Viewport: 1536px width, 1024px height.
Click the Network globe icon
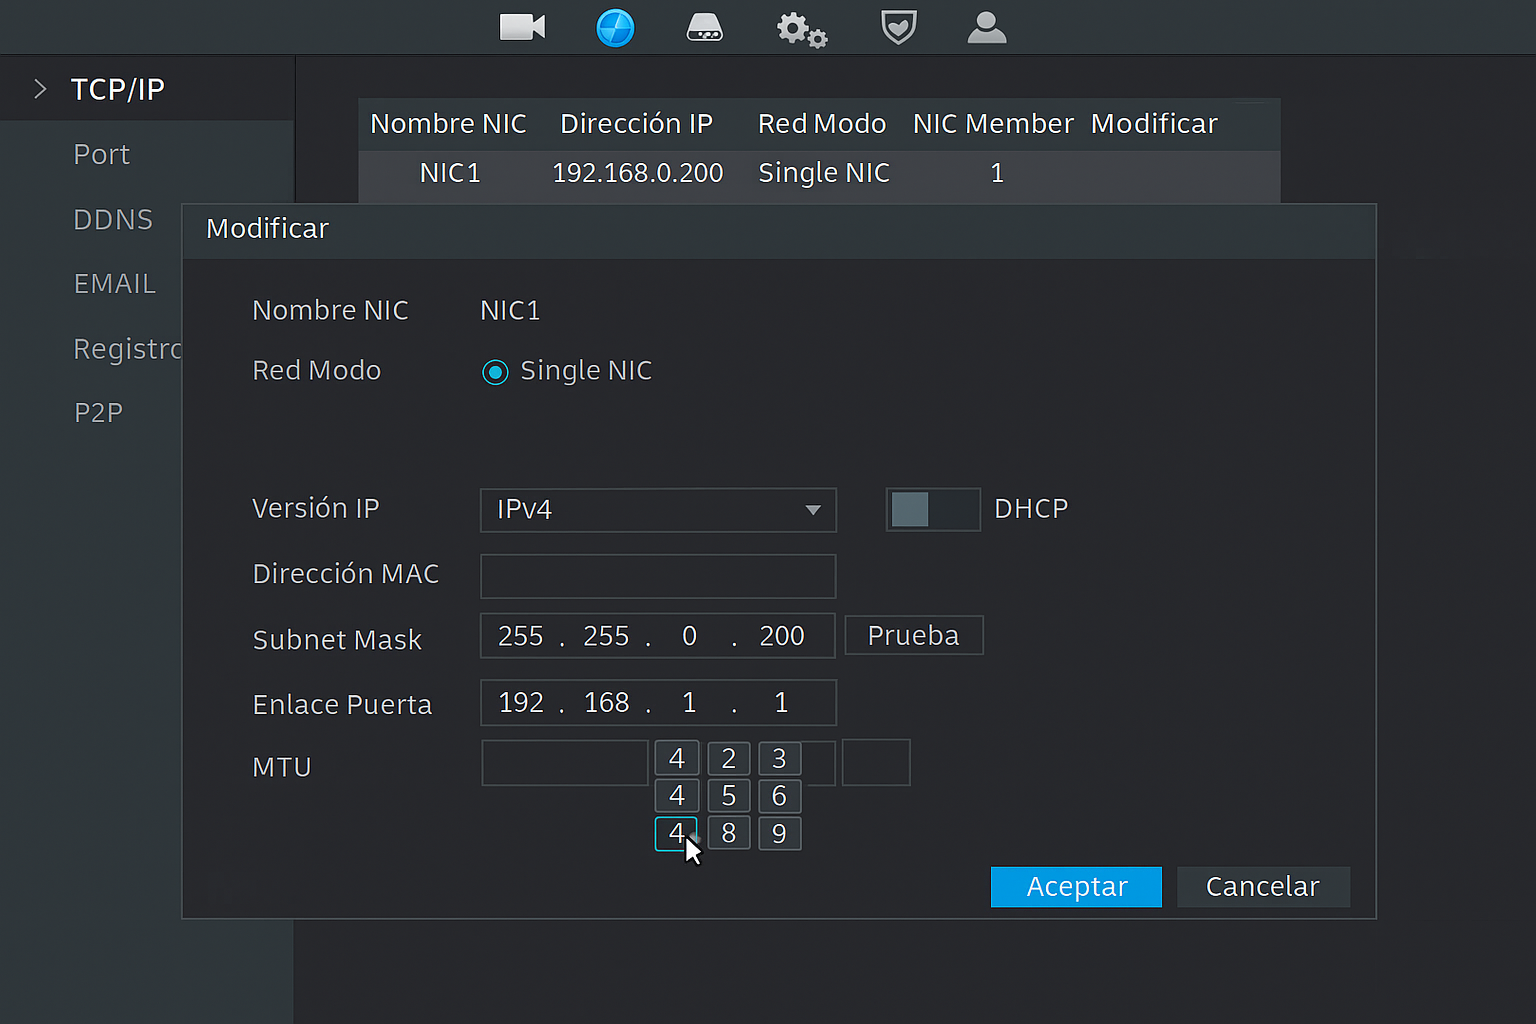(615, 28)
